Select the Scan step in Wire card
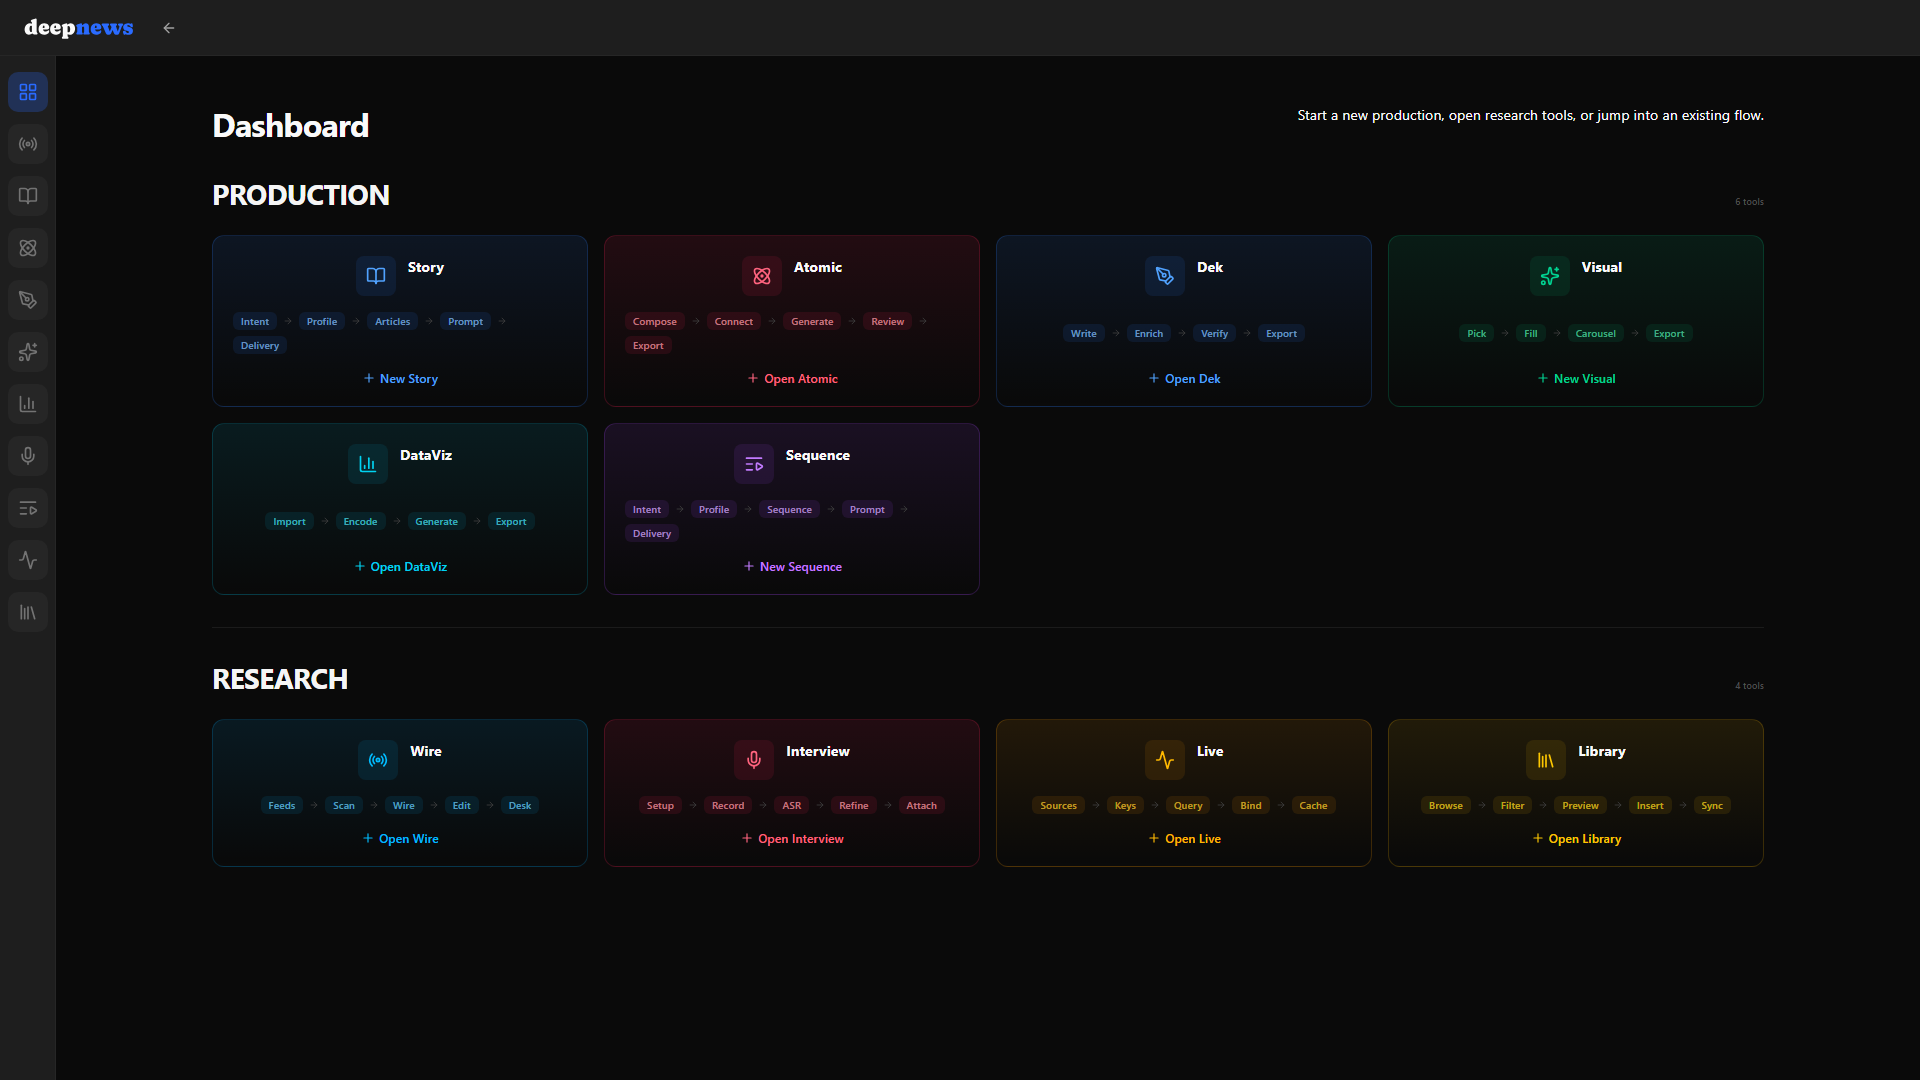Viewport: 1920px width, 1080px height. [x=343, y=806]
